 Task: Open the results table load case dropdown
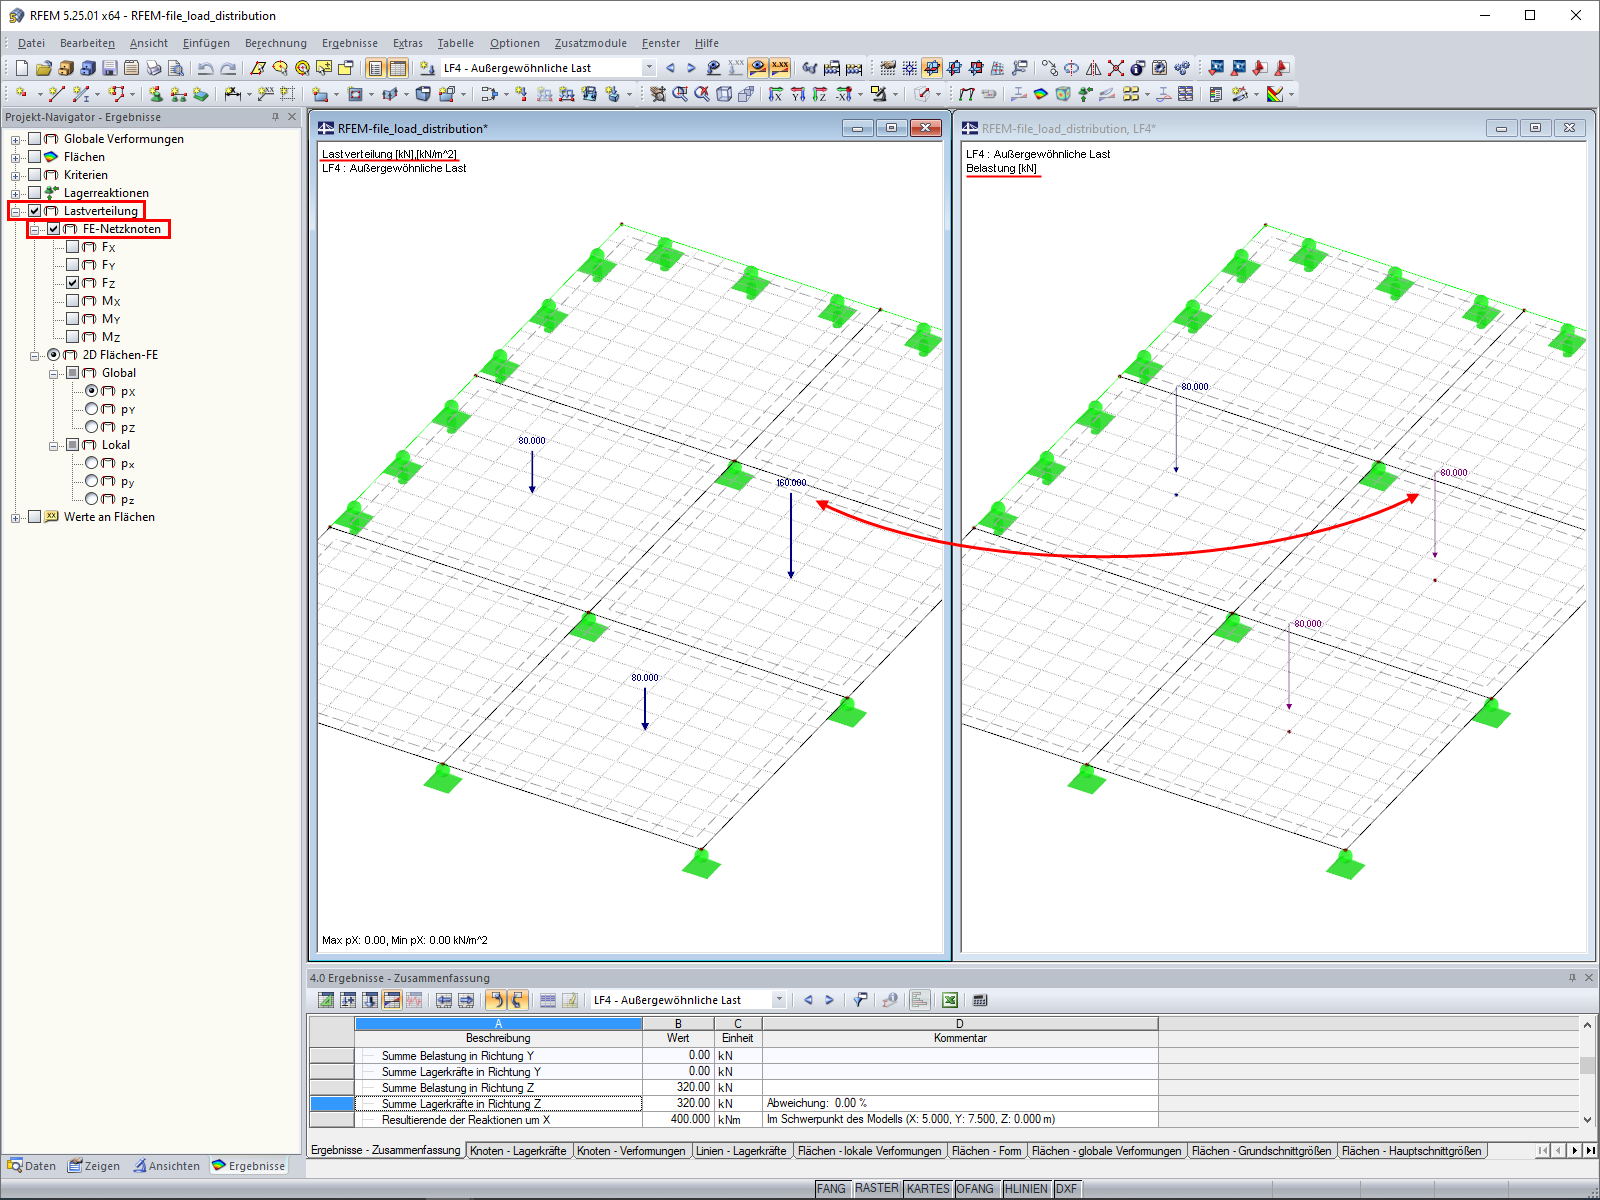coord(779,1000)
